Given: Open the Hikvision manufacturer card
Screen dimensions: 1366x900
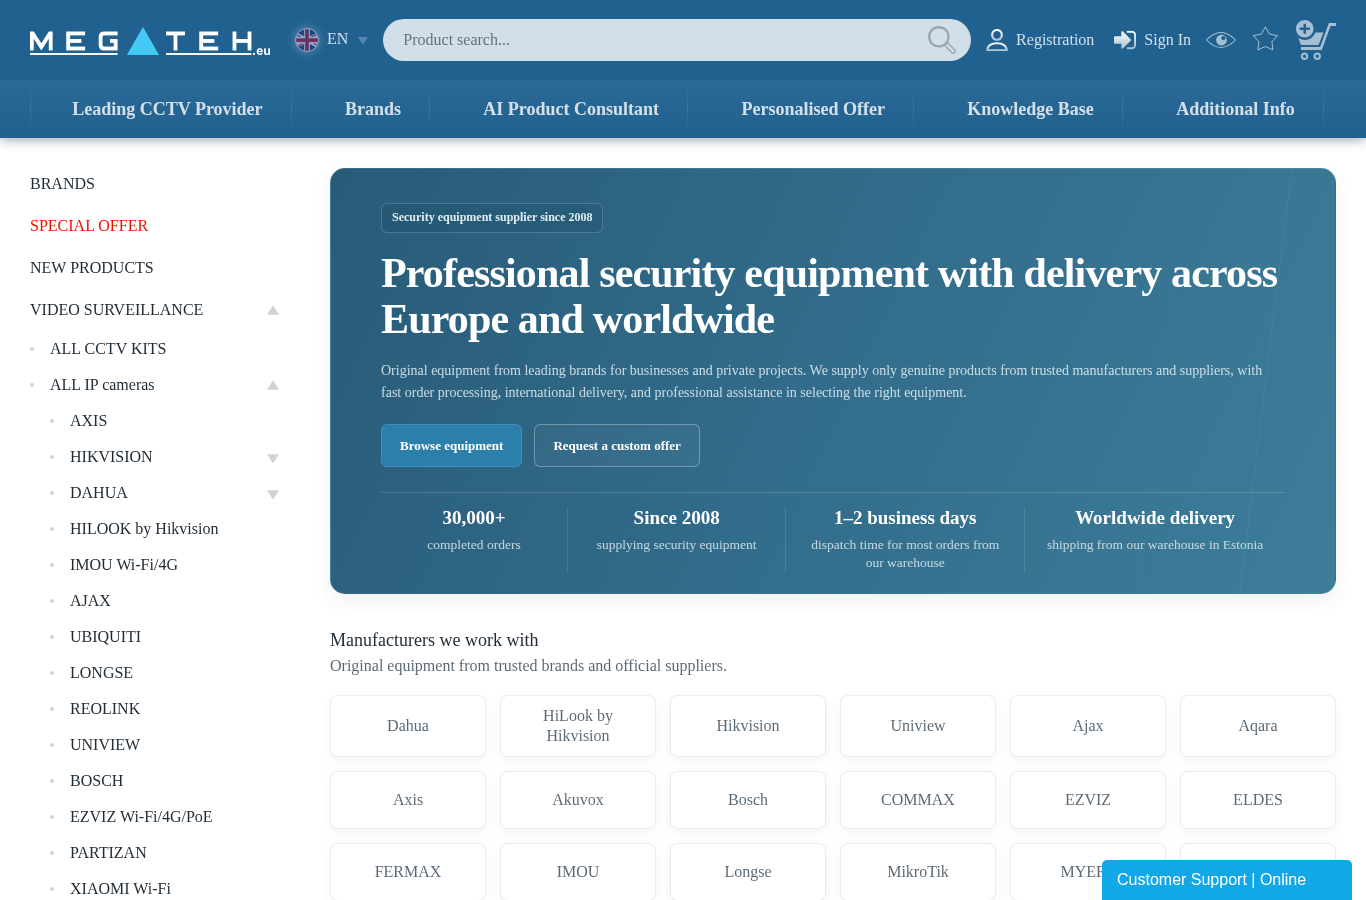Looking at the screenshot, I should pyautogui.click(x=748, y=726).
